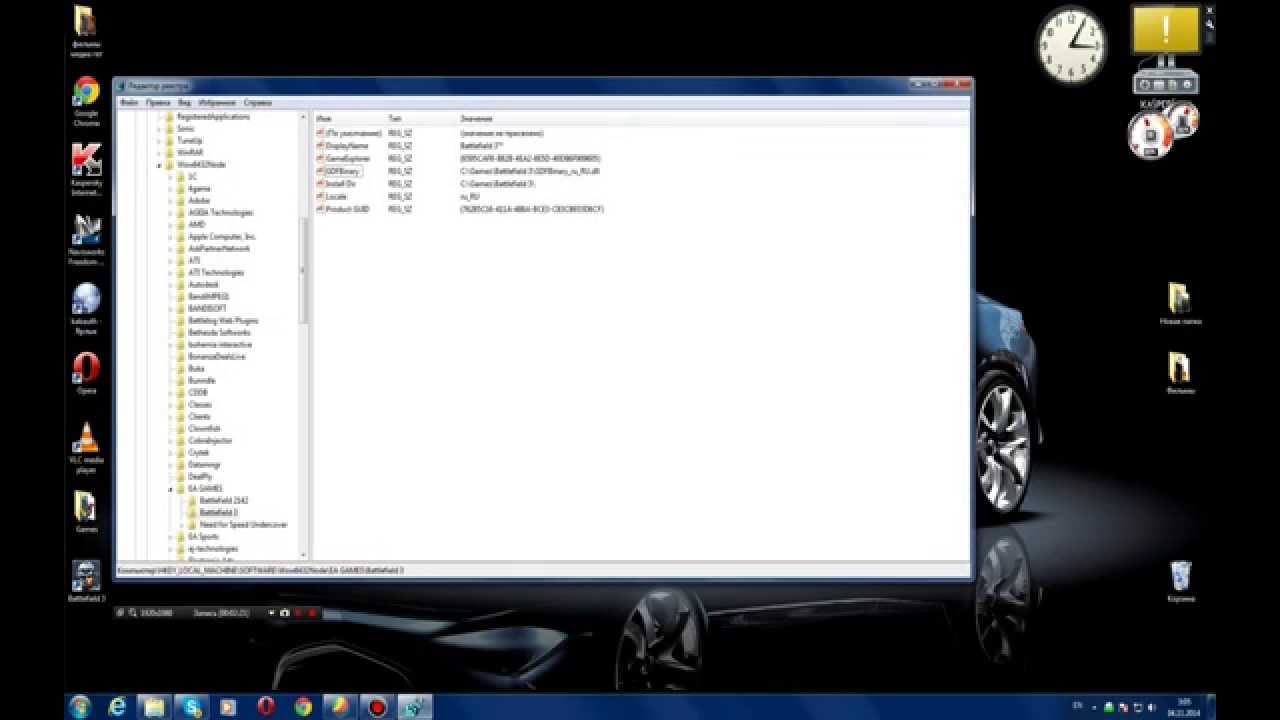
Task: Select the GameExplorer value
Action: (x=347, y=159)
